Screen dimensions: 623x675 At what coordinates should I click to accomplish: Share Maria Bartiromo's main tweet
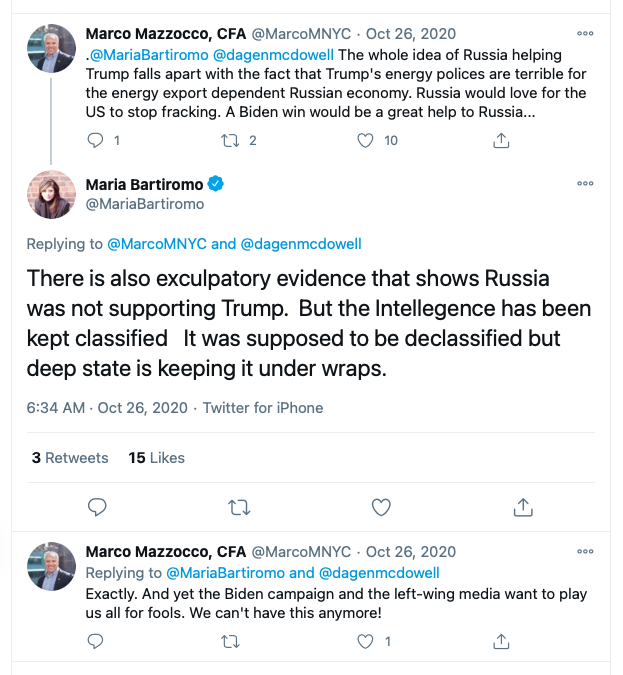coord(522,507)
